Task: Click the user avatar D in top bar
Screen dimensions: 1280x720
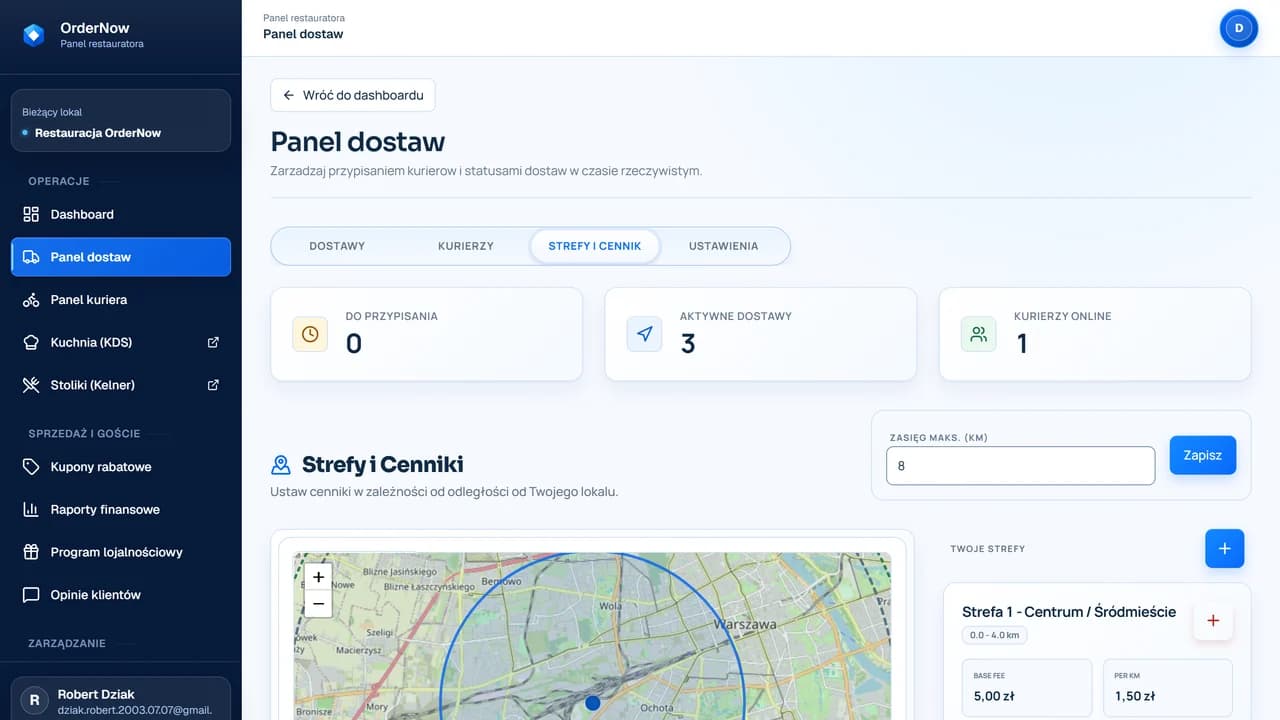Action: 1239,28
